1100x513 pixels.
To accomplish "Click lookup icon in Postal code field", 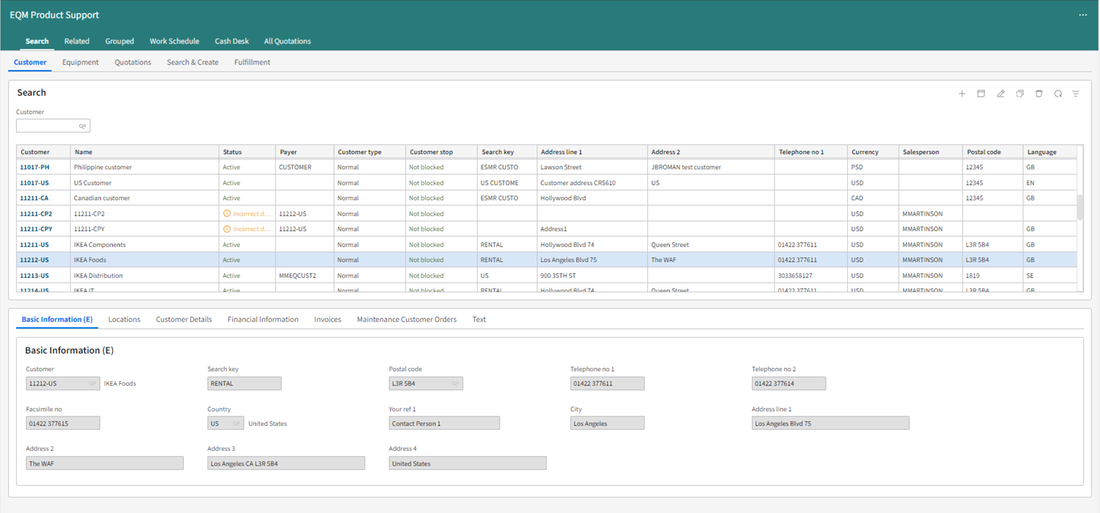I will [455, 384].
